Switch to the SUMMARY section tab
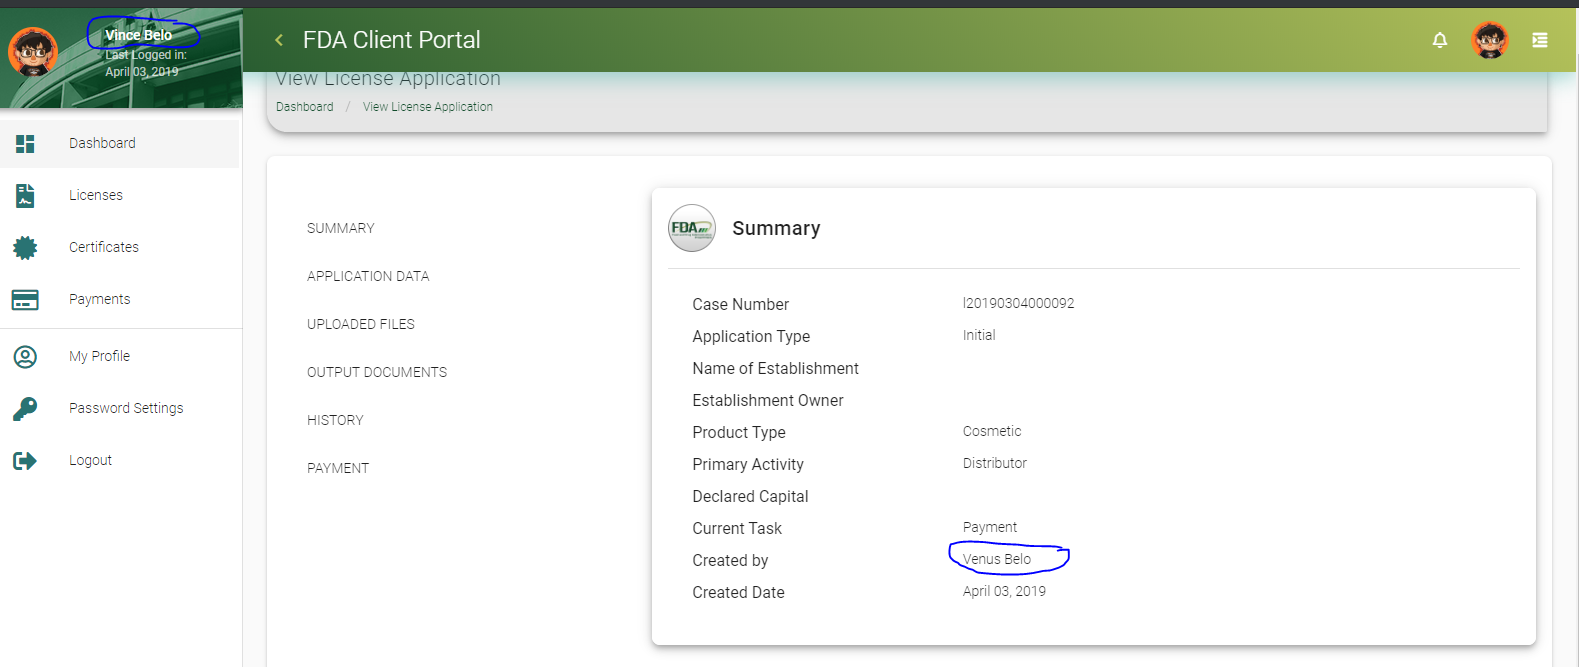 pyautogui.click(x=341, y=228)
